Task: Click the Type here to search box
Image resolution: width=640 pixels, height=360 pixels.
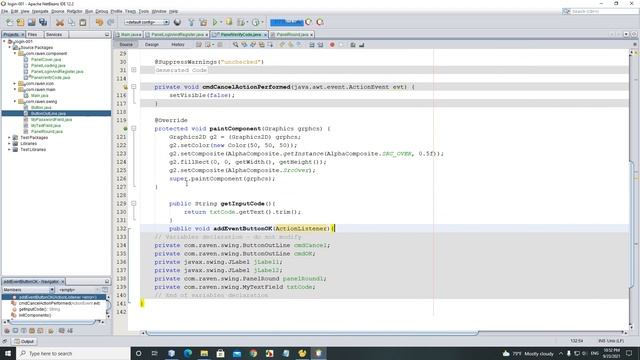Action: (x=73, y=353)
